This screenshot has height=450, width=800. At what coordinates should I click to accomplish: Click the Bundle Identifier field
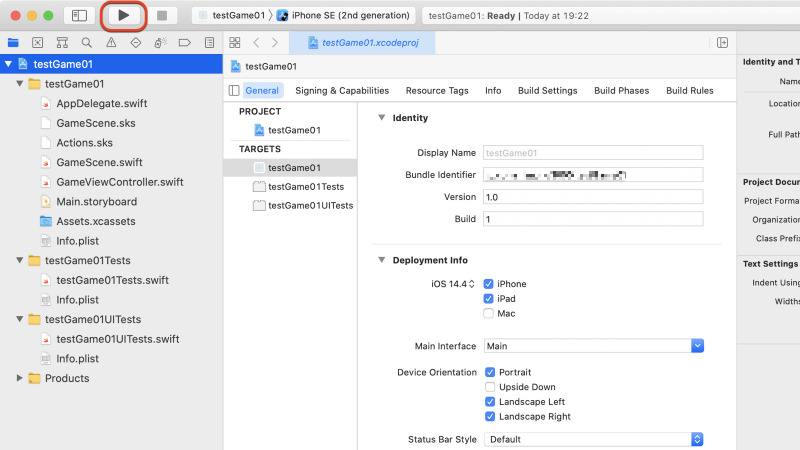coord(593,175)
